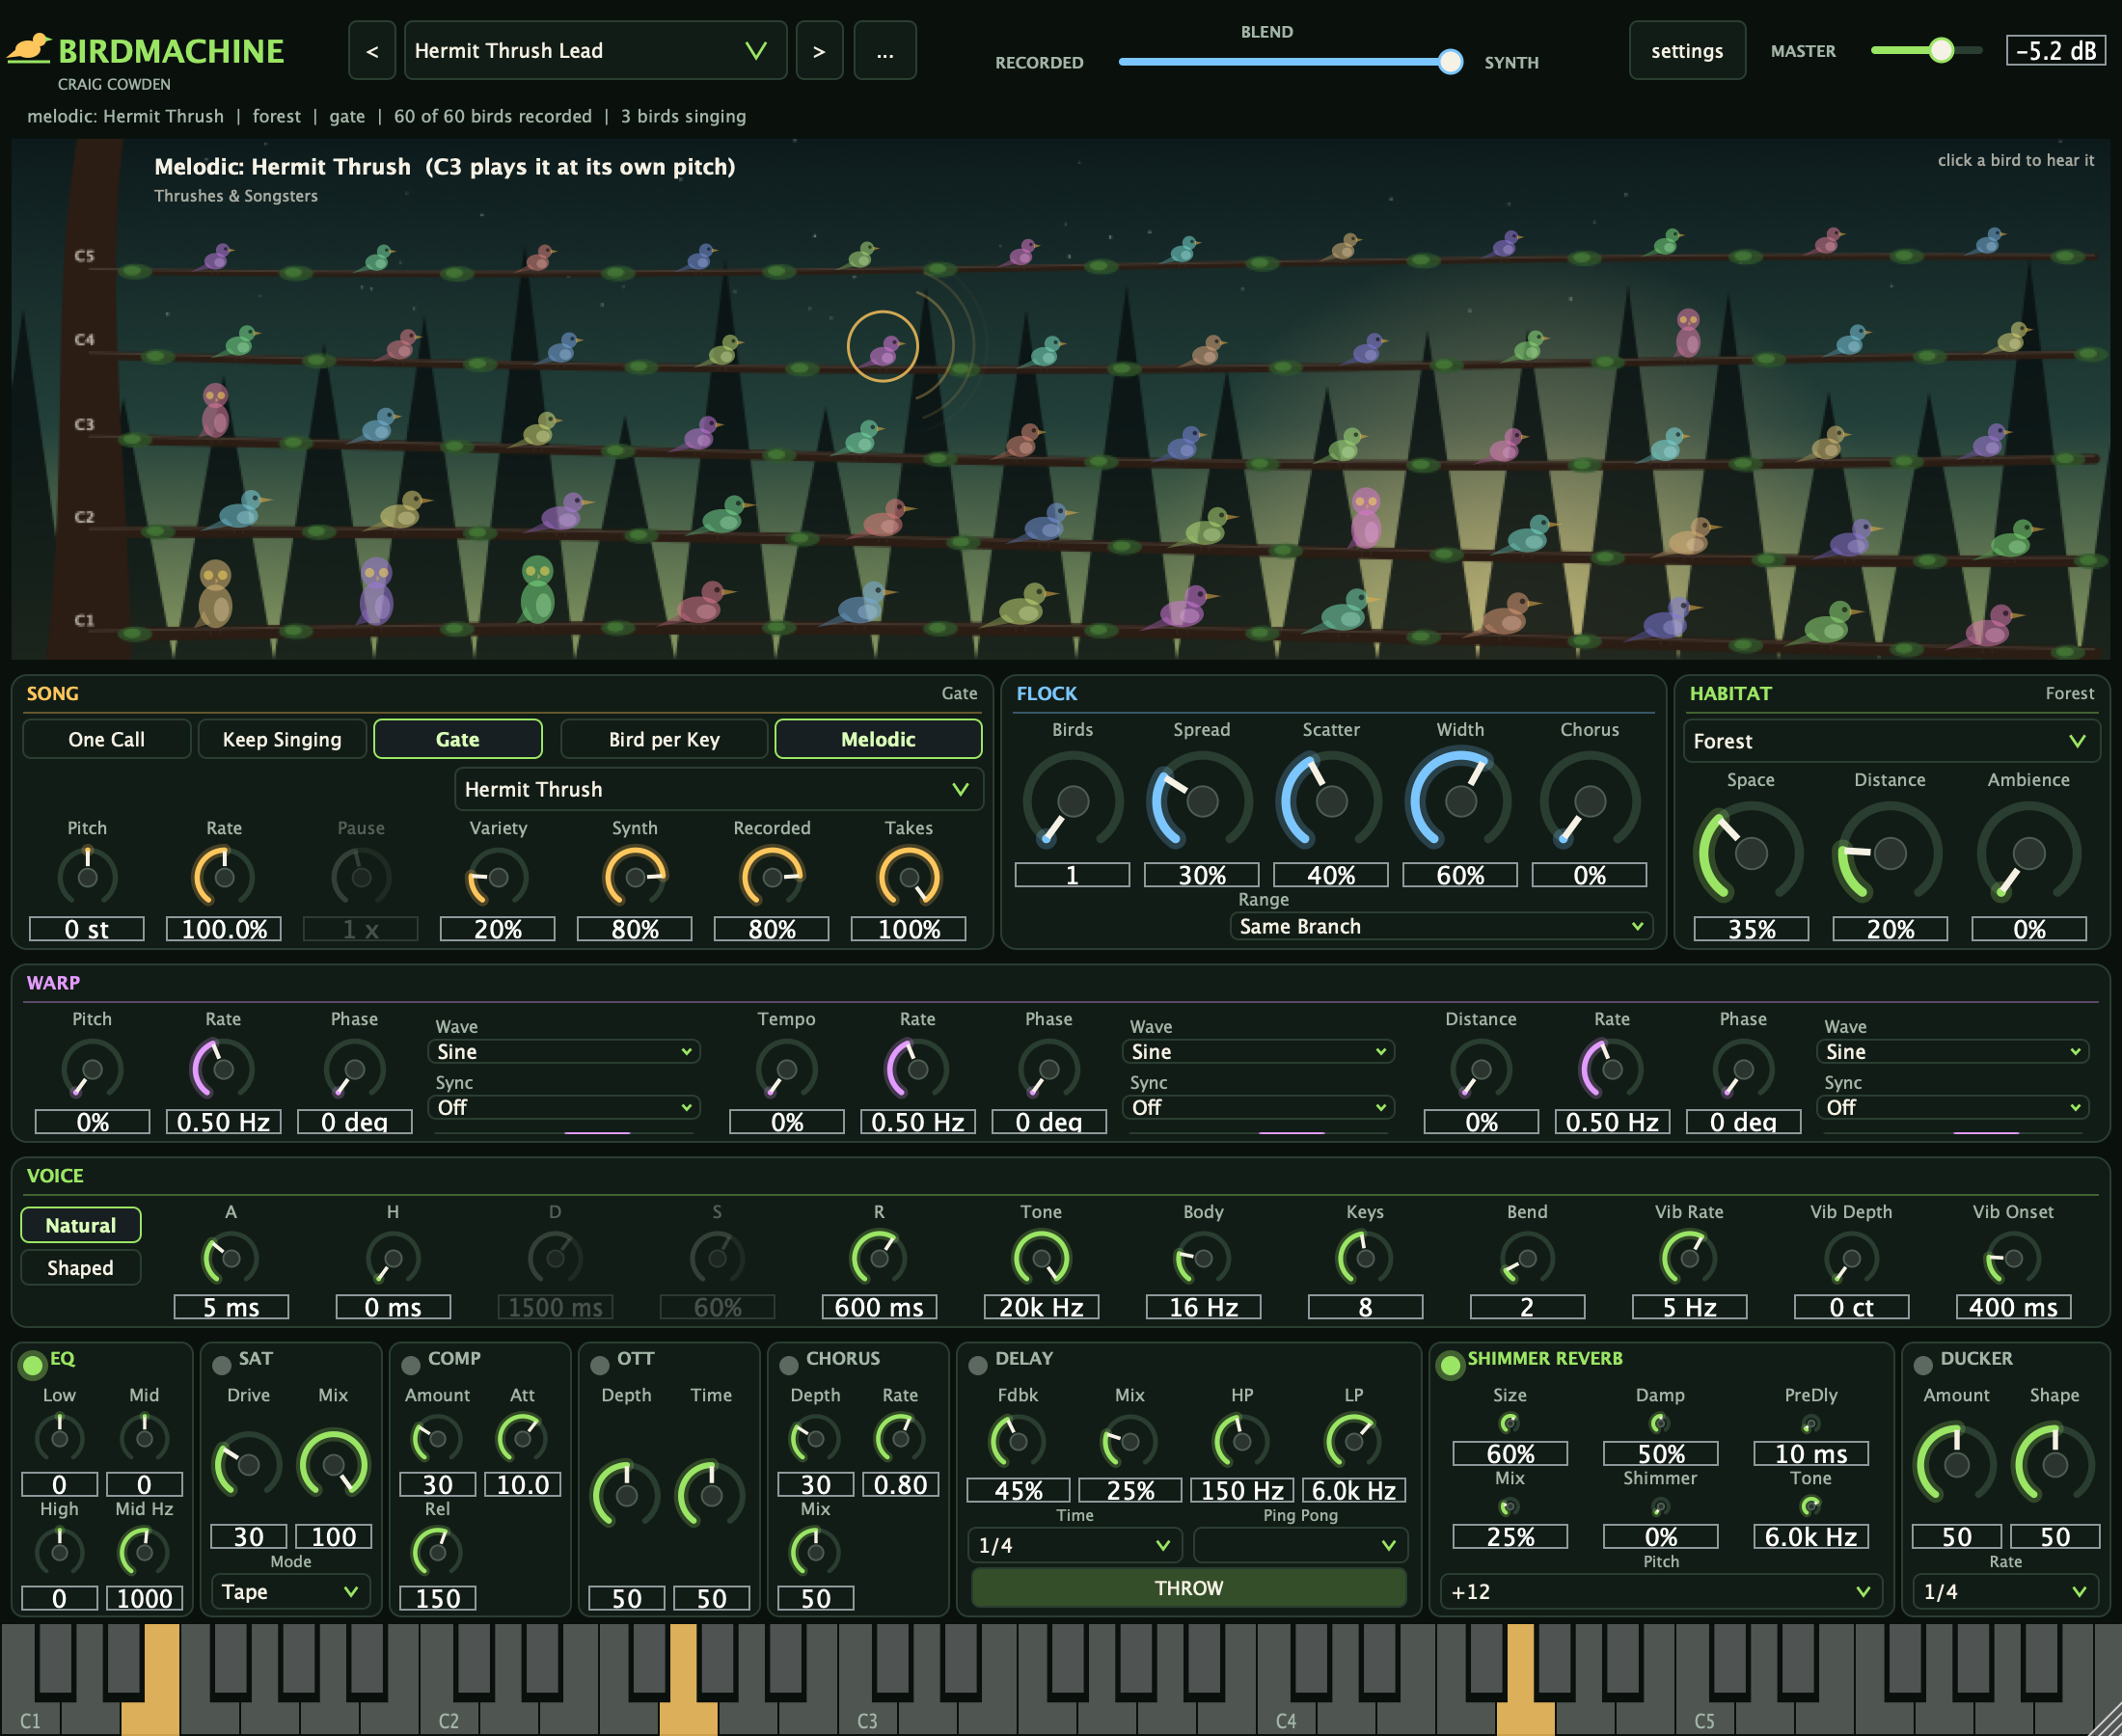
Task: Enable the DELAY power toggle
Action: point(977,1364)
